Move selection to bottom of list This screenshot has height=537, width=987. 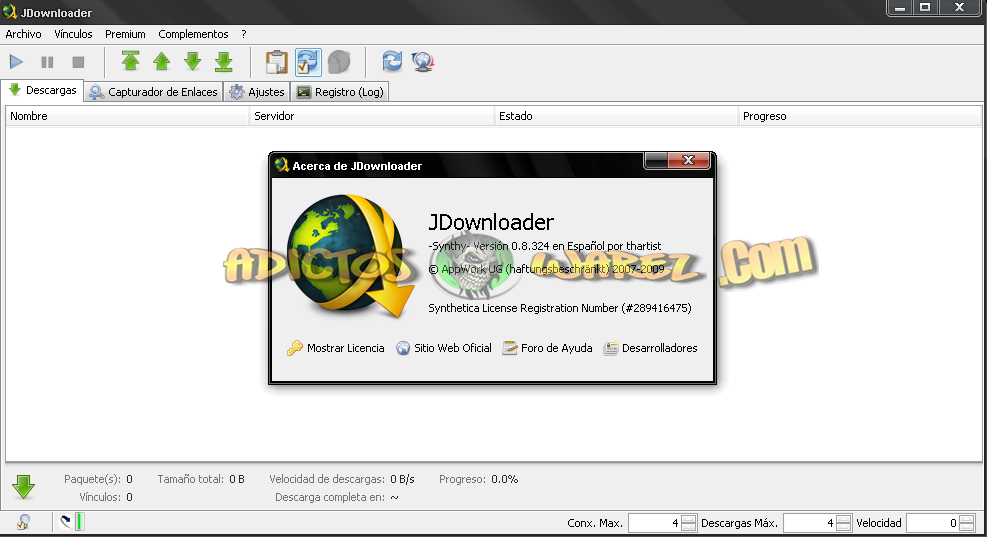coord(223,61)
